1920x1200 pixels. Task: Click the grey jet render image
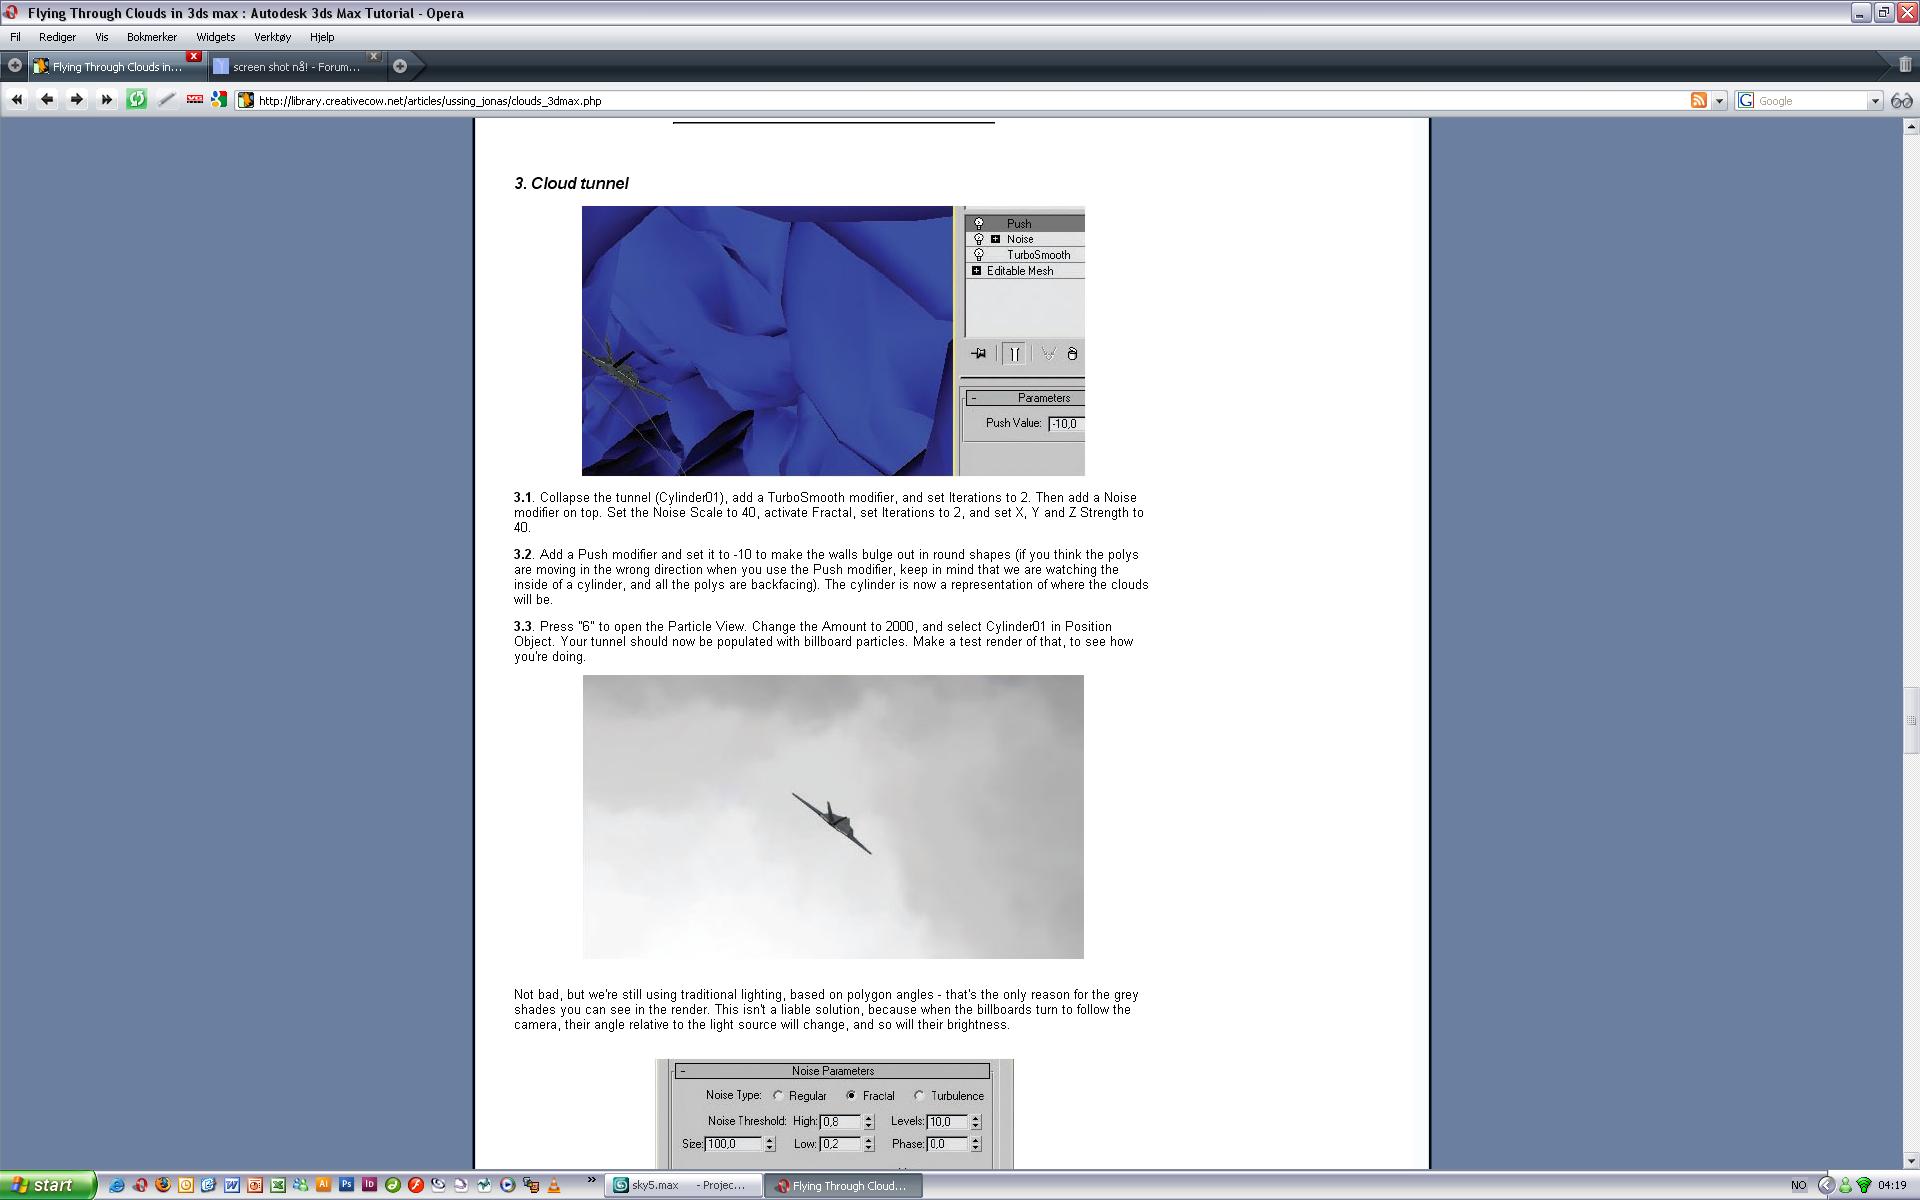(x=833, y=817)
